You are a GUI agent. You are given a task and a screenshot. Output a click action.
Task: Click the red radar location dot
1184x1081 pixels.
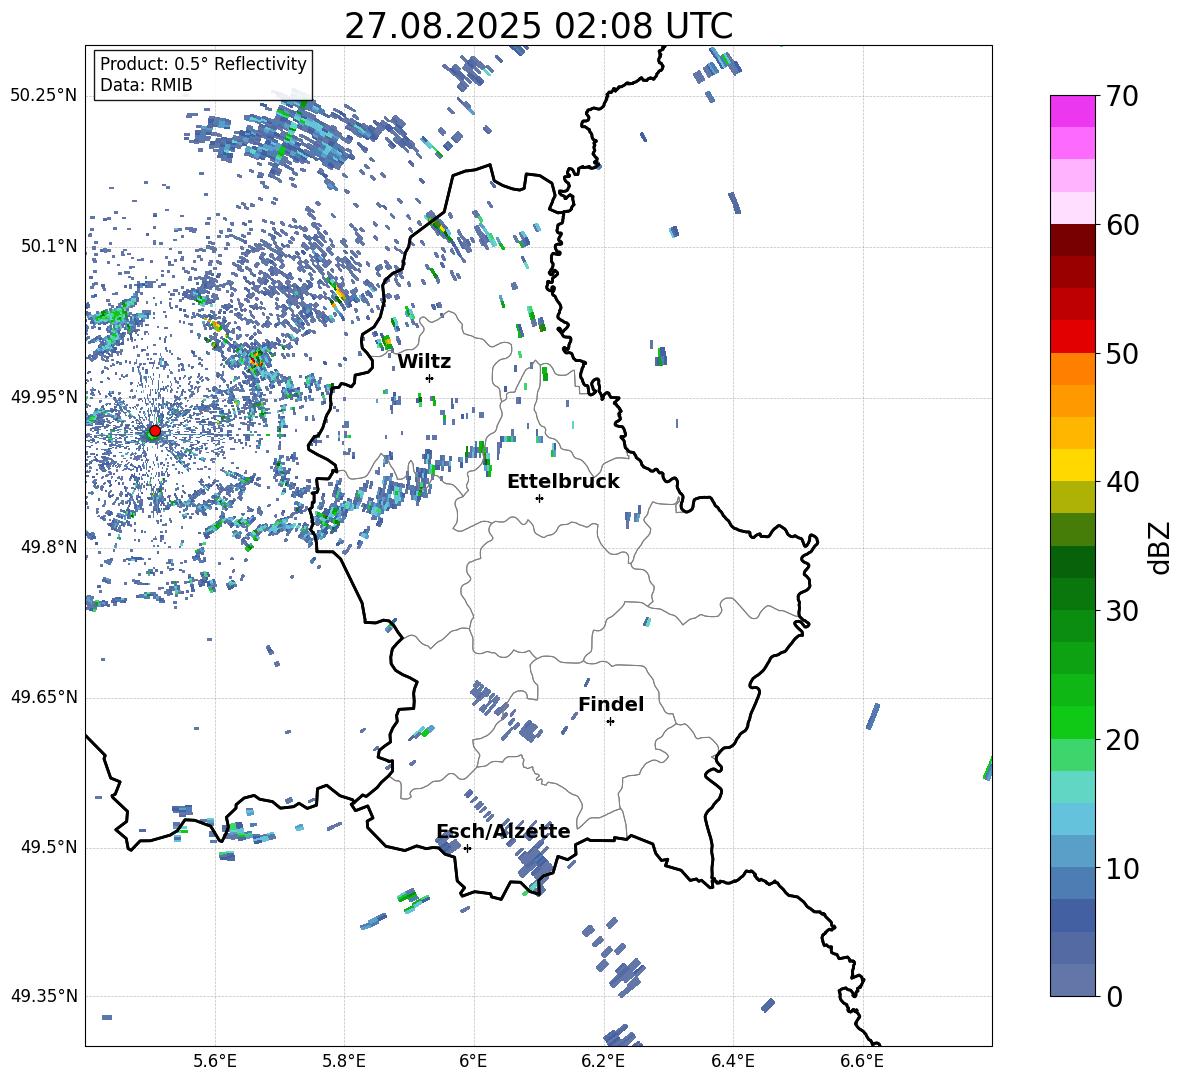point(154,431)
